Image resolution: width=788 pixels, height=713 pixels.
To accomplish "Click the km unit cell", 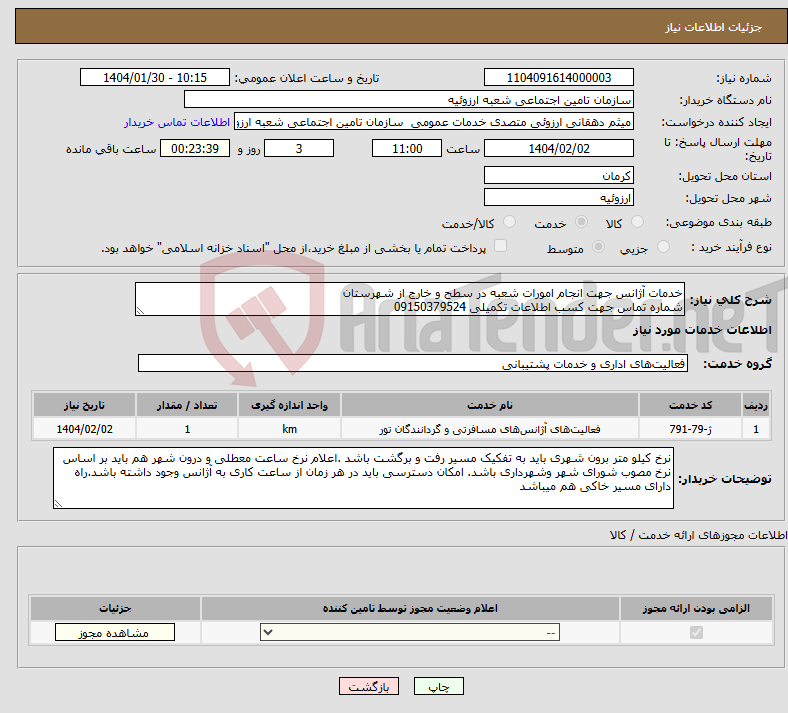I will [289, 429].
